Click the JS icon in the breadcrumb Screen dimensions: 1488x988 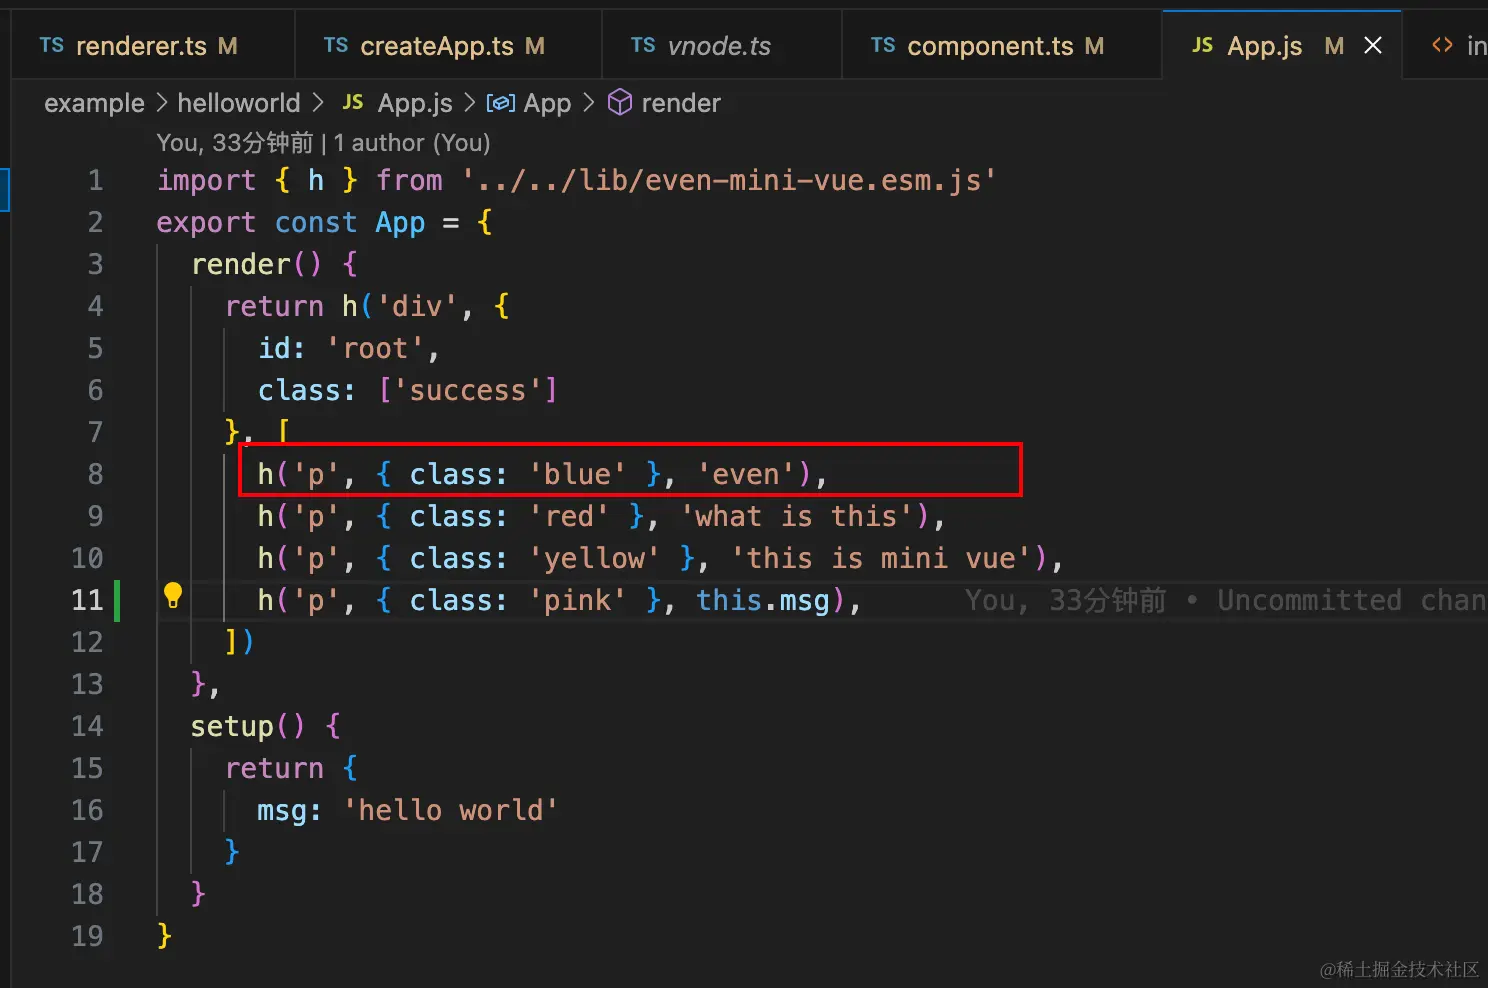point(353,102)
